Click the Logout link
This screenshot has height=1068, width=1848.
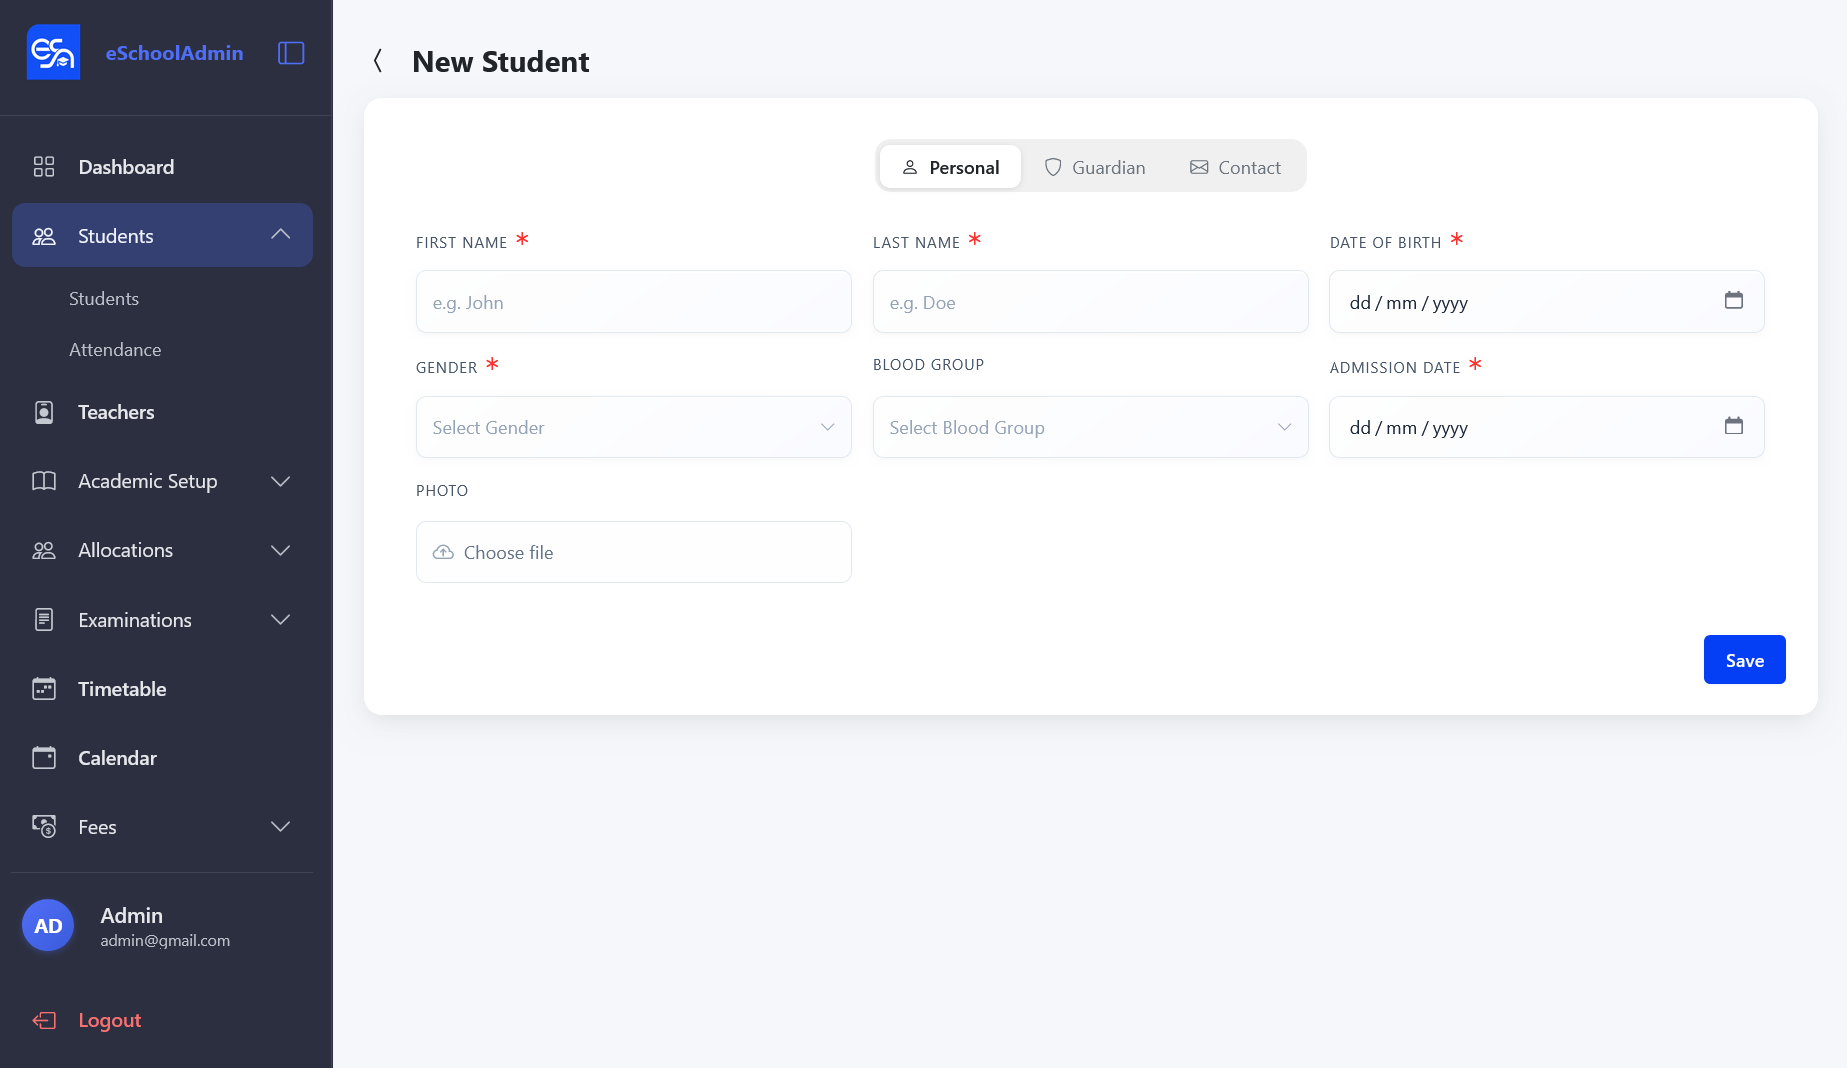(110, 1020)
